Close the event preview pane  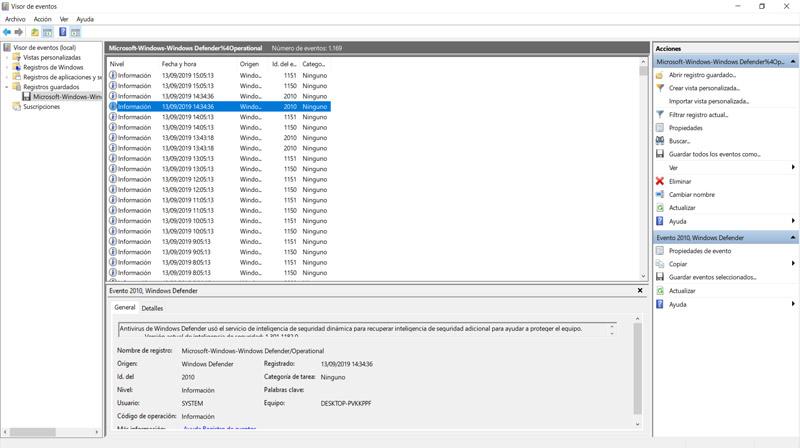[x=640, y=290]
